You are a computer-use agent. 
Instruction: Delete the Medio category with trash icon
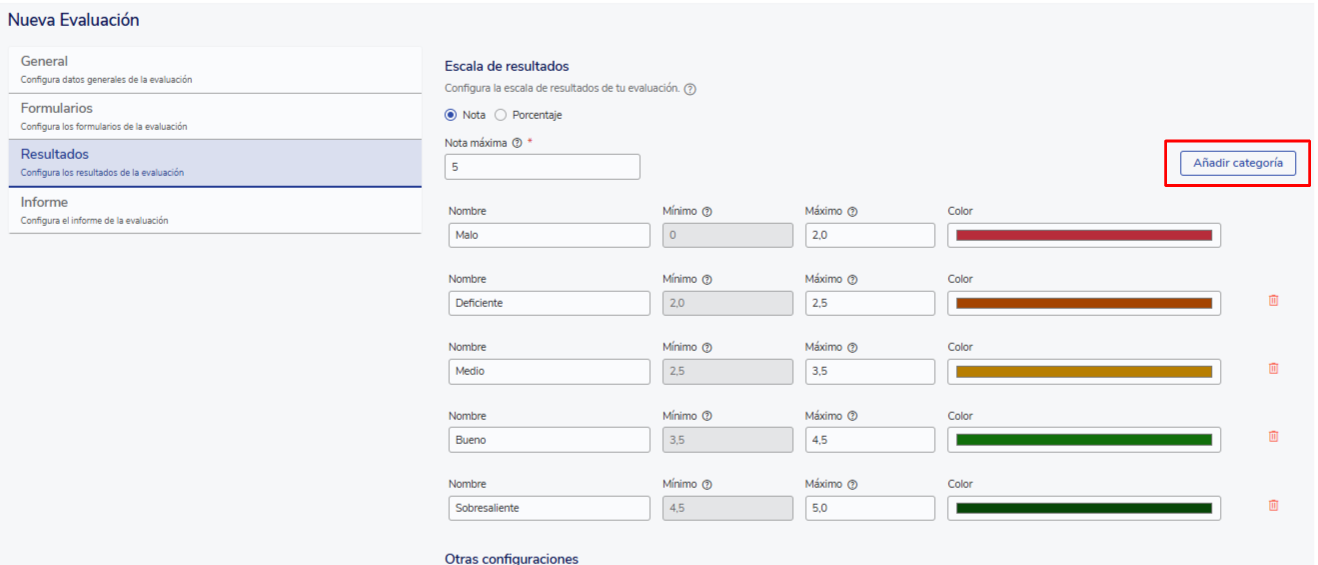pyautogui.click(x=1273, y=368)
